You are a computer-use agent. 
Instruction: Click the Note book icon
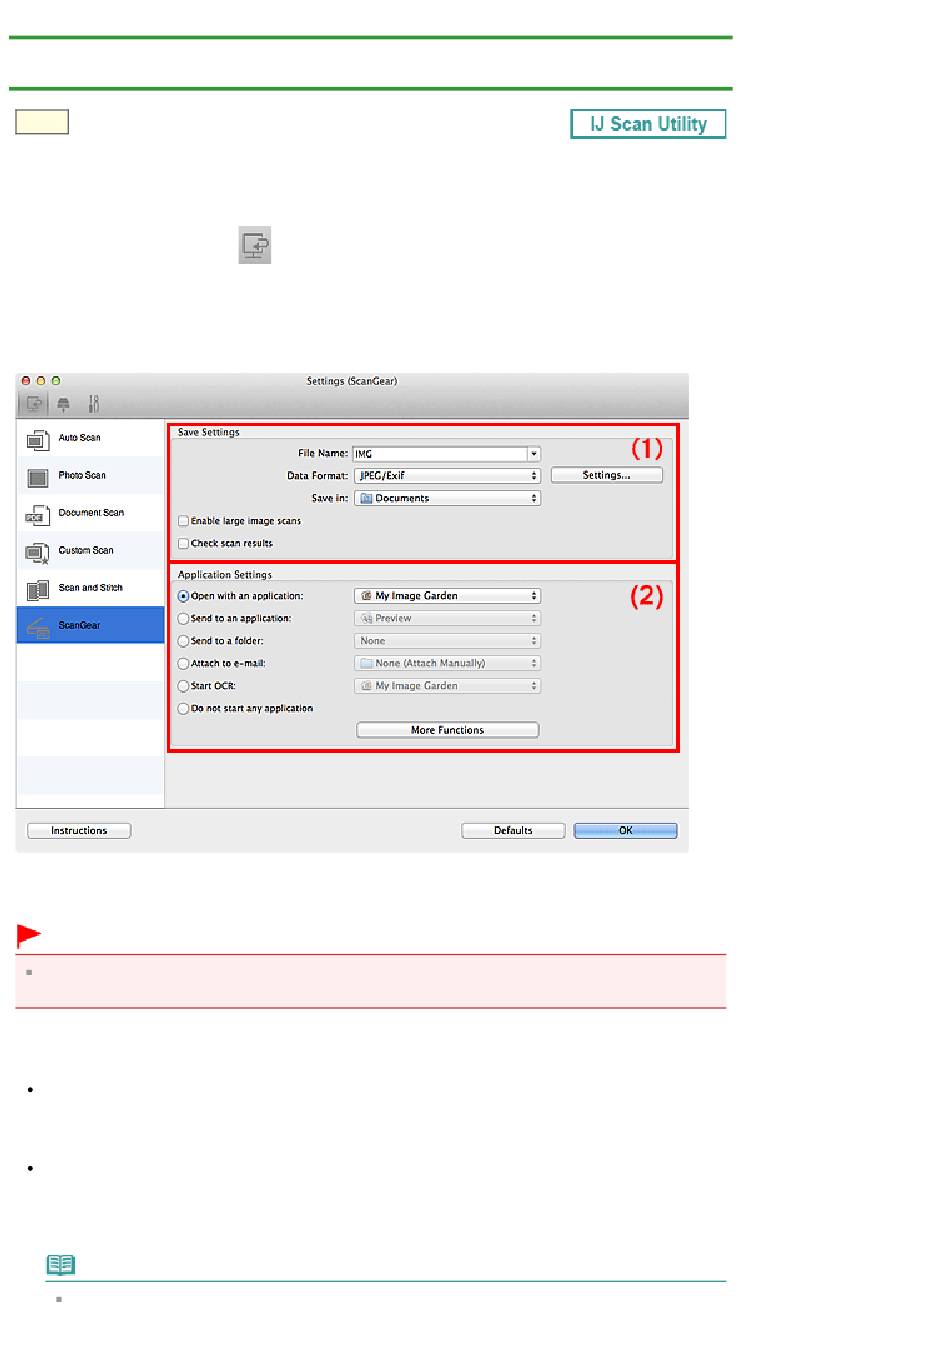pos(61,1265)
